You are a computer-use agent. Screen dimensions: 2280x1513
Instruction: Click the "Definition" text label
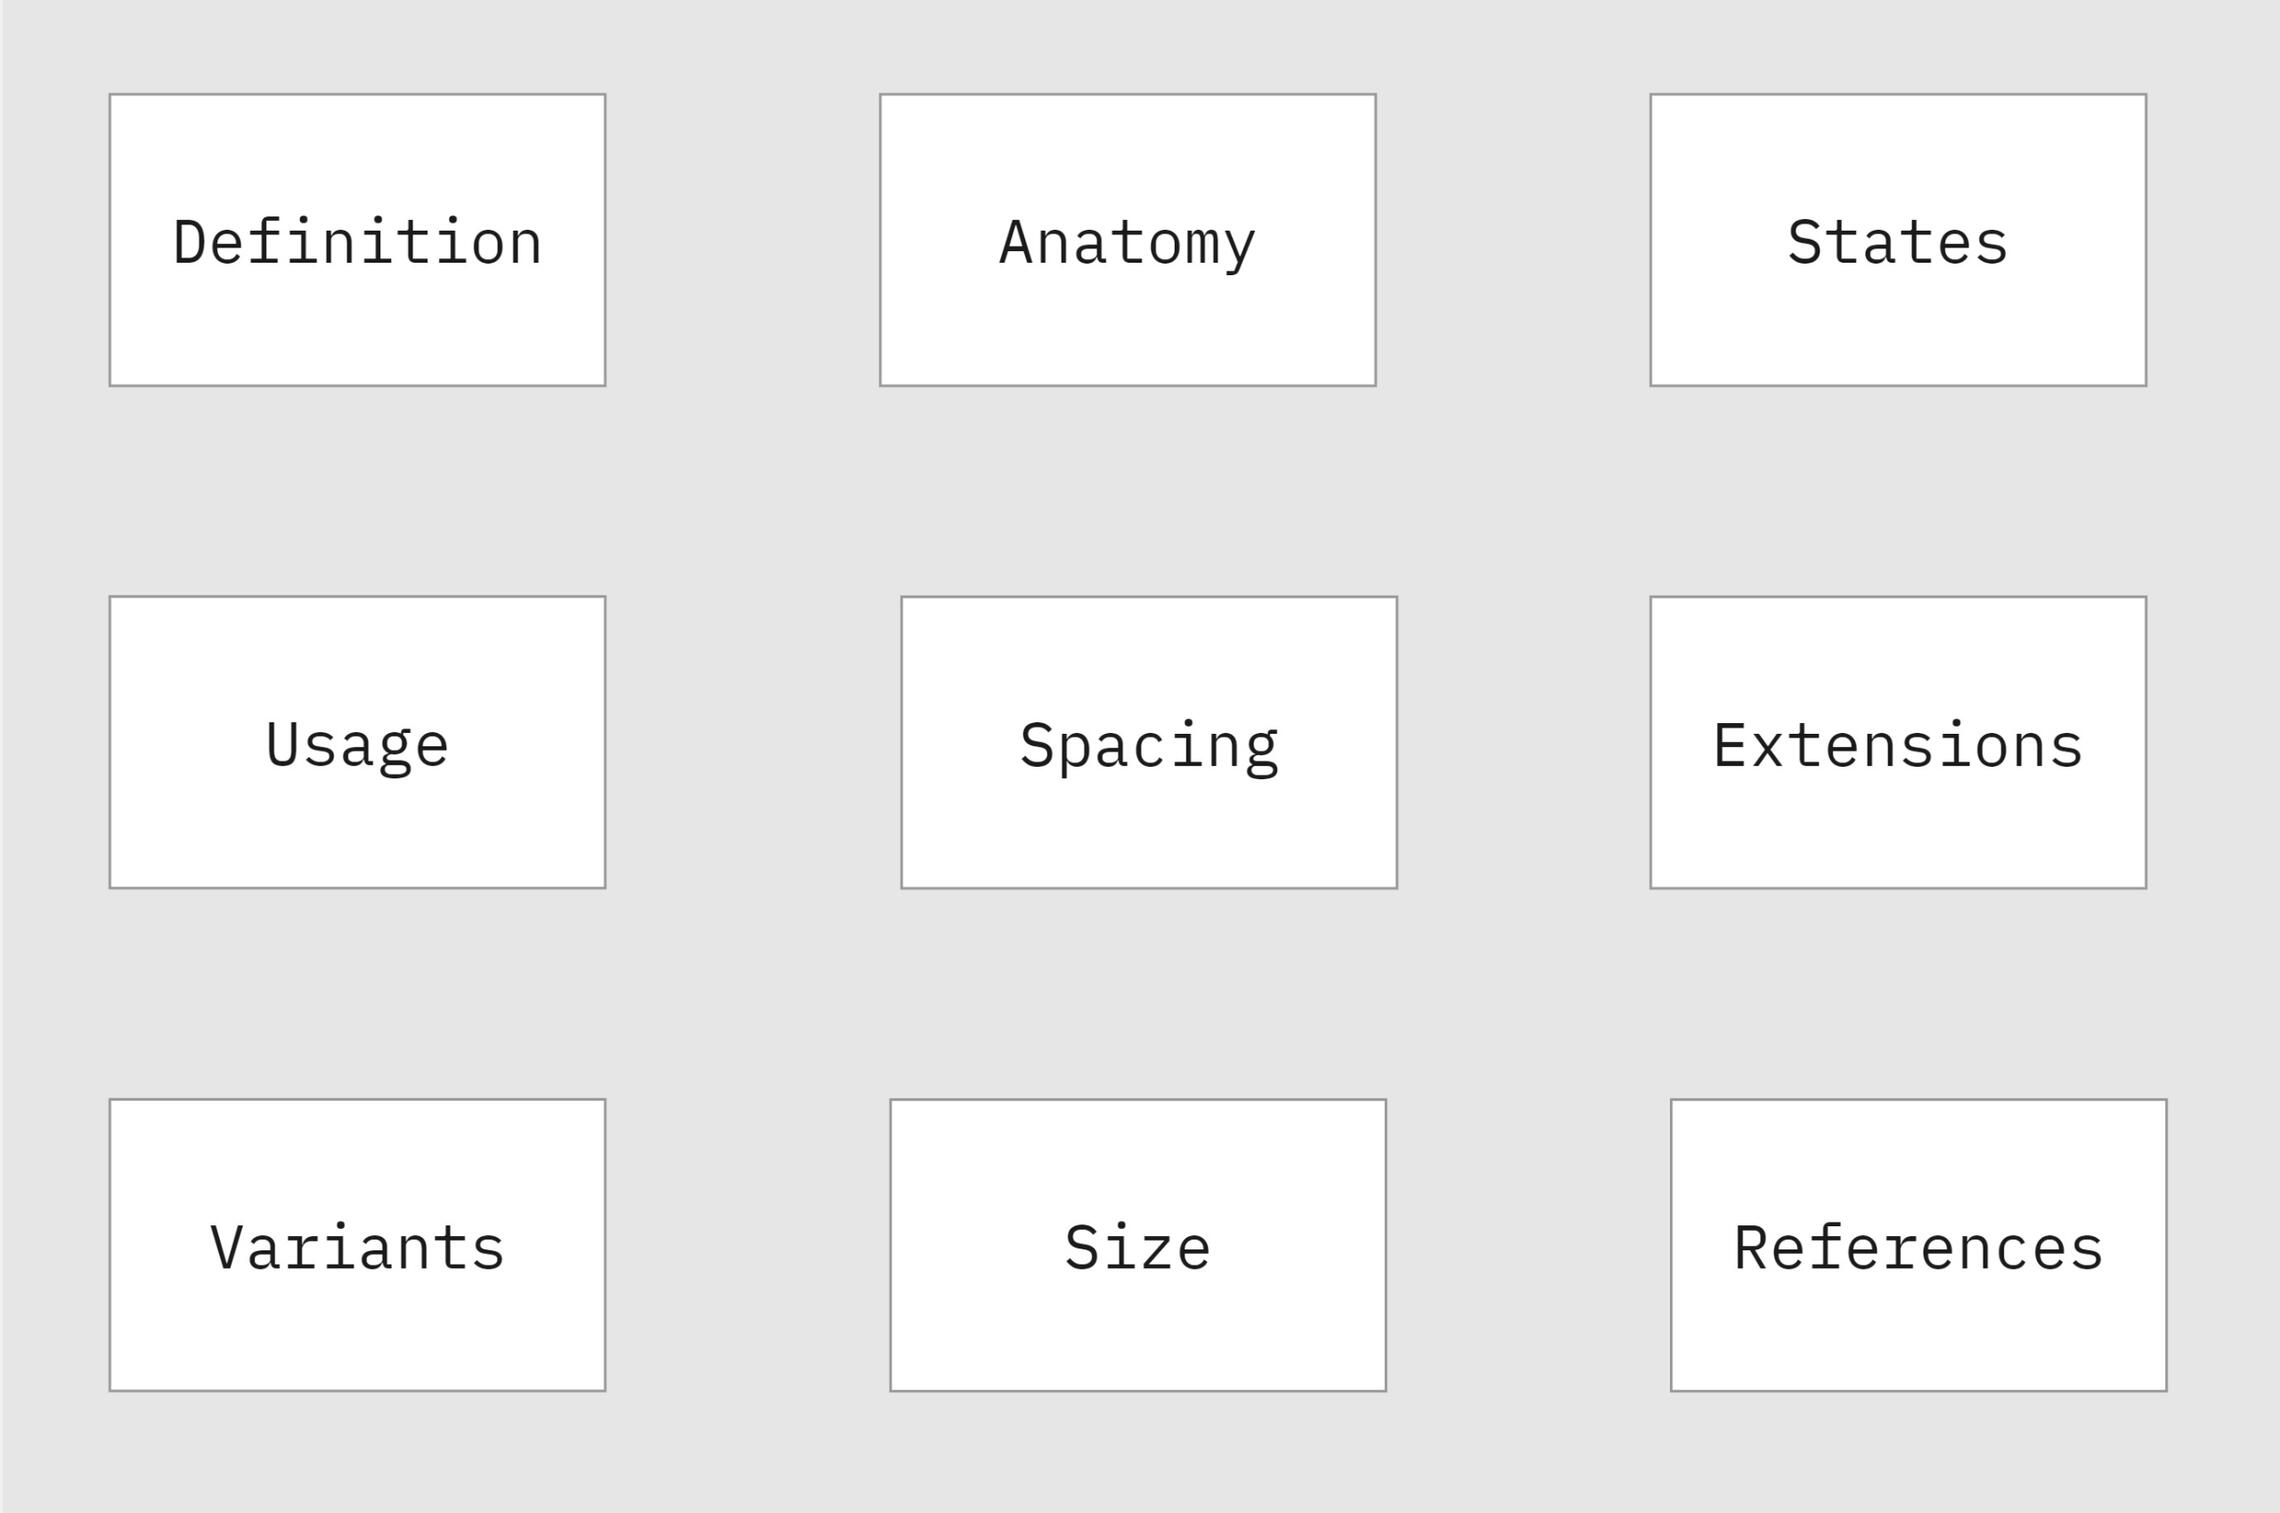pos(357,243)
